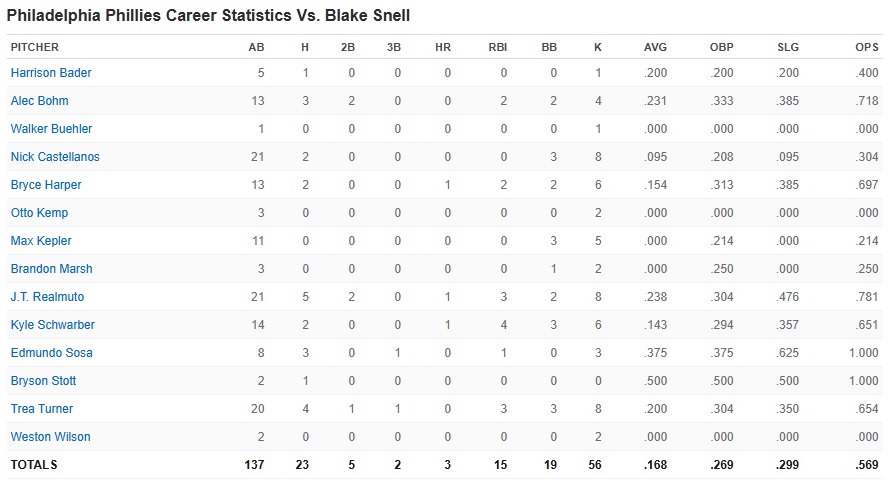
Task: Open Nick Castellanos player link
Action: coord(55,157)
